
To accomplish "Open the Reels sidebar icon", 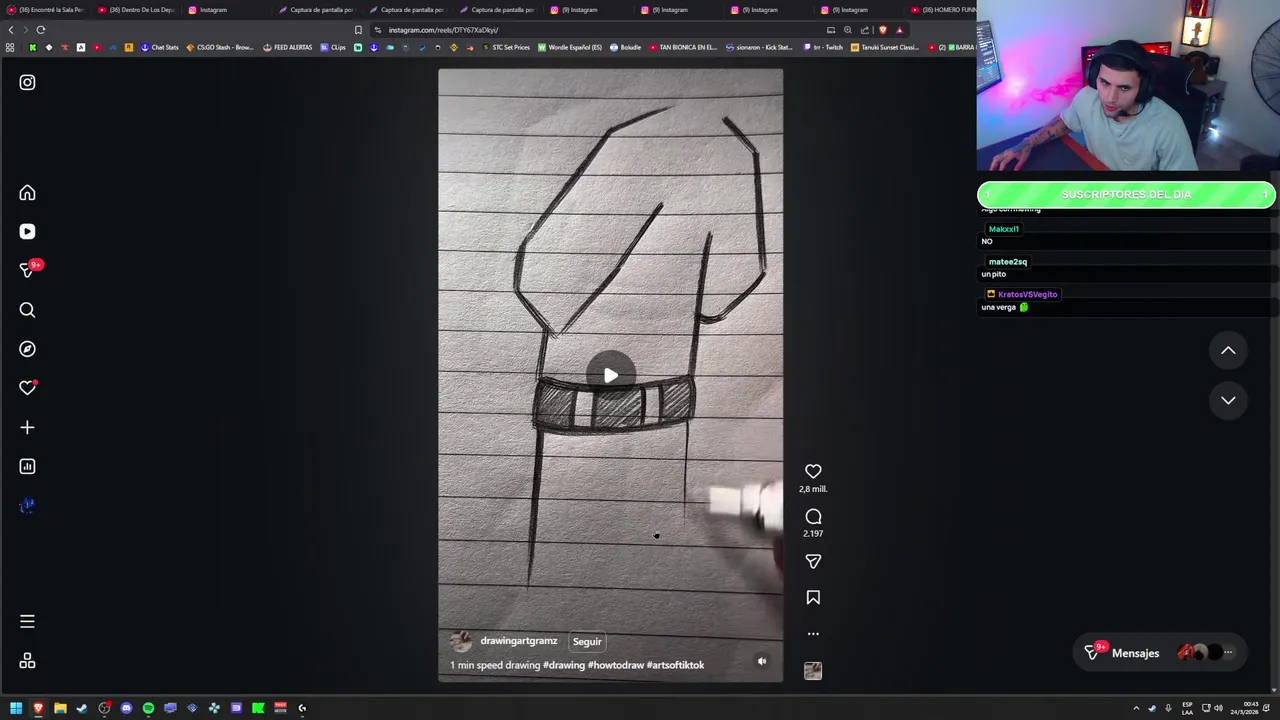I will (27, 232).
